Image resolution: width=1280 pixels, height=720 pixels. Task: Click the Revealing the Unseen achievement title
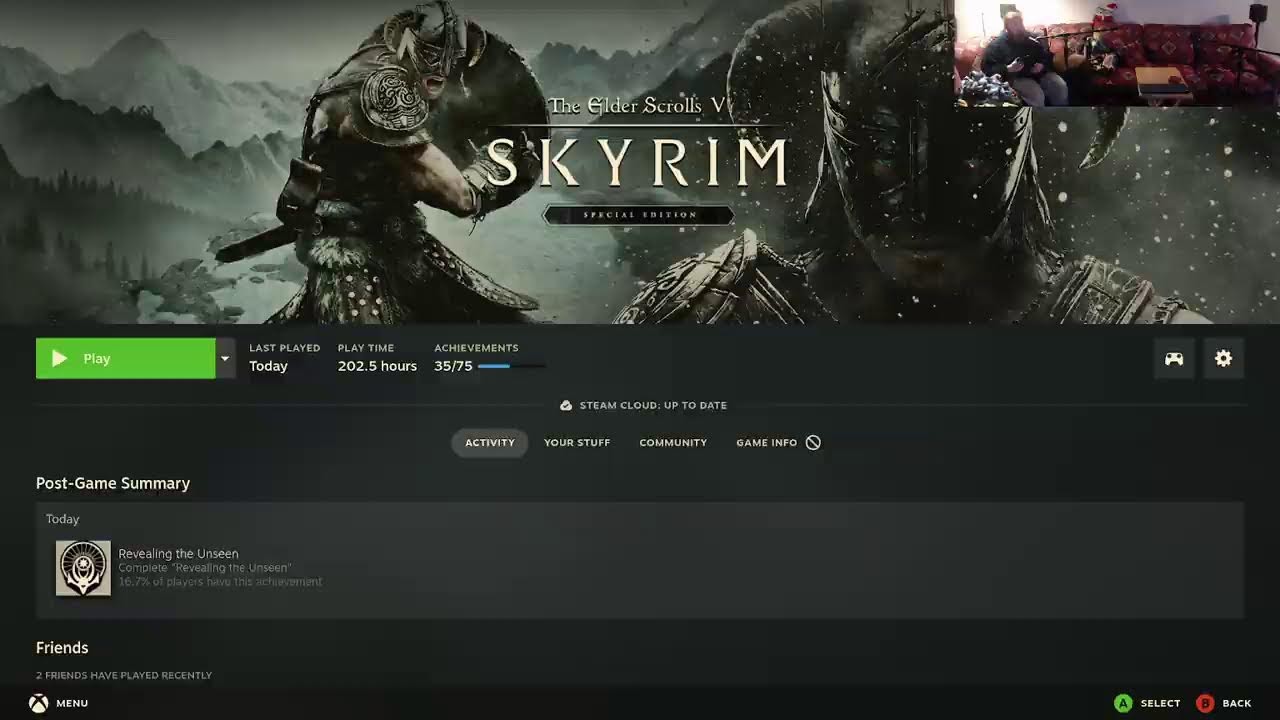click(178, 553)
